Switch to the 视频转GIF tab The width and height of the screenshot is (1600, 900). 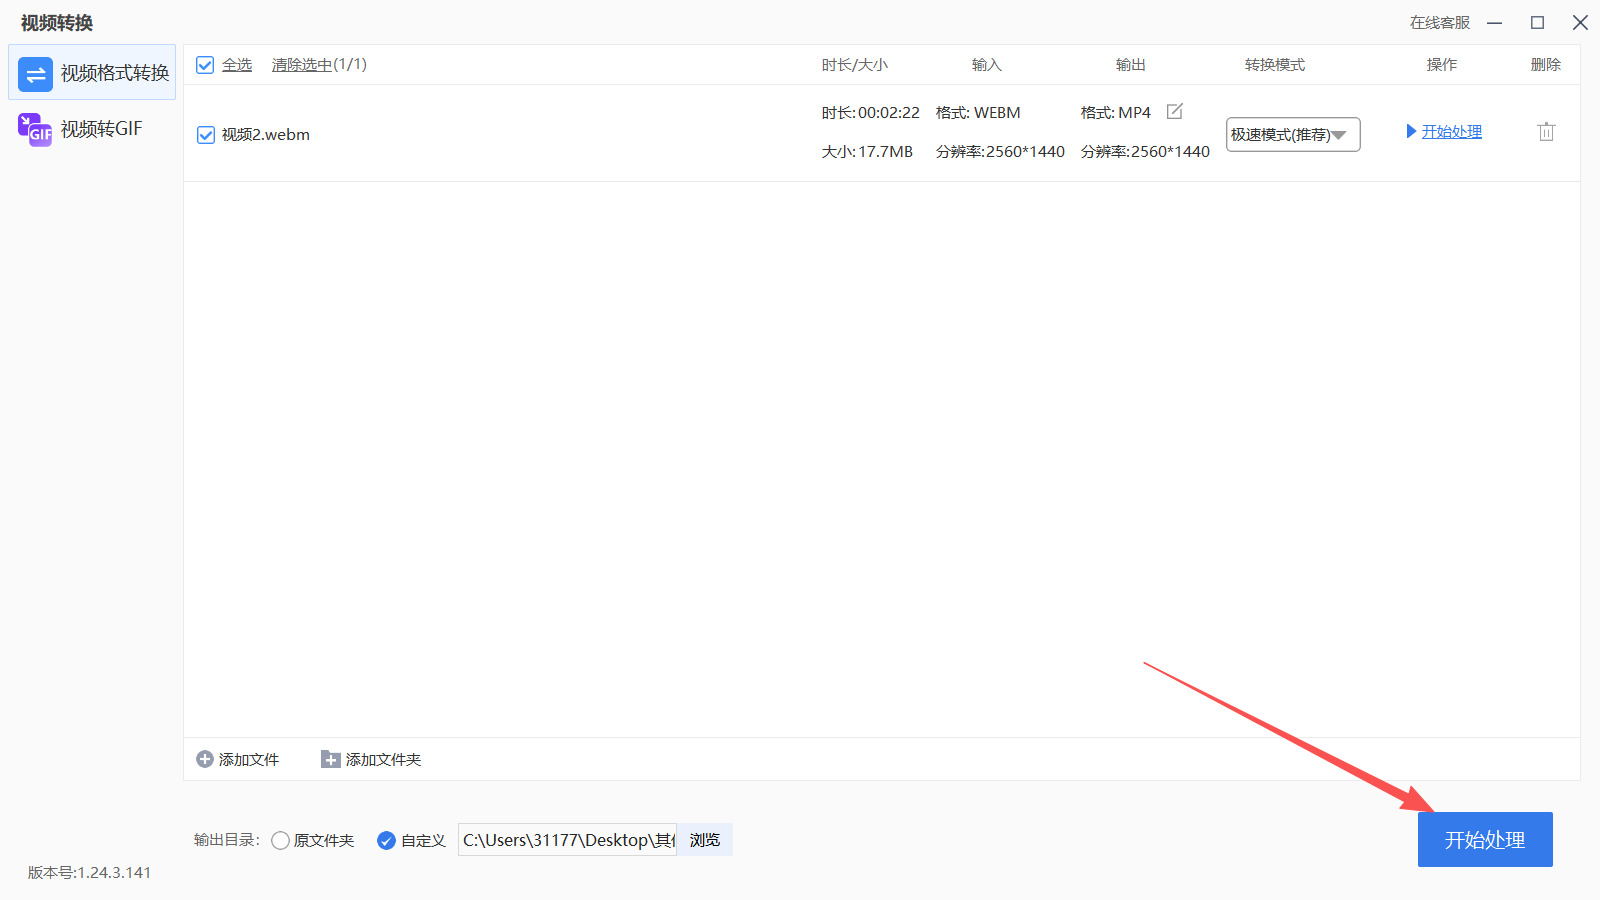pos(92,129)
